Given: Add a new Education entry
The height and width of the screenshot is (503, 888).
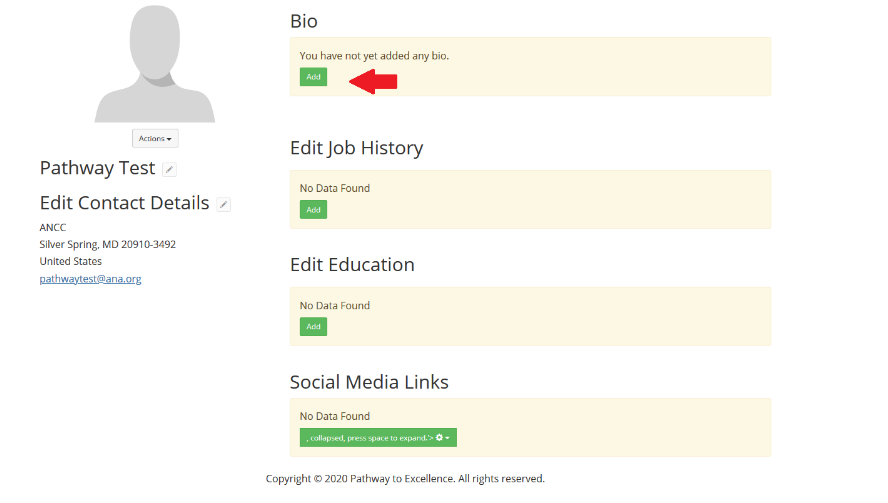Looking at the screenshot, I should pyautogui.click(x=313, y=327).
